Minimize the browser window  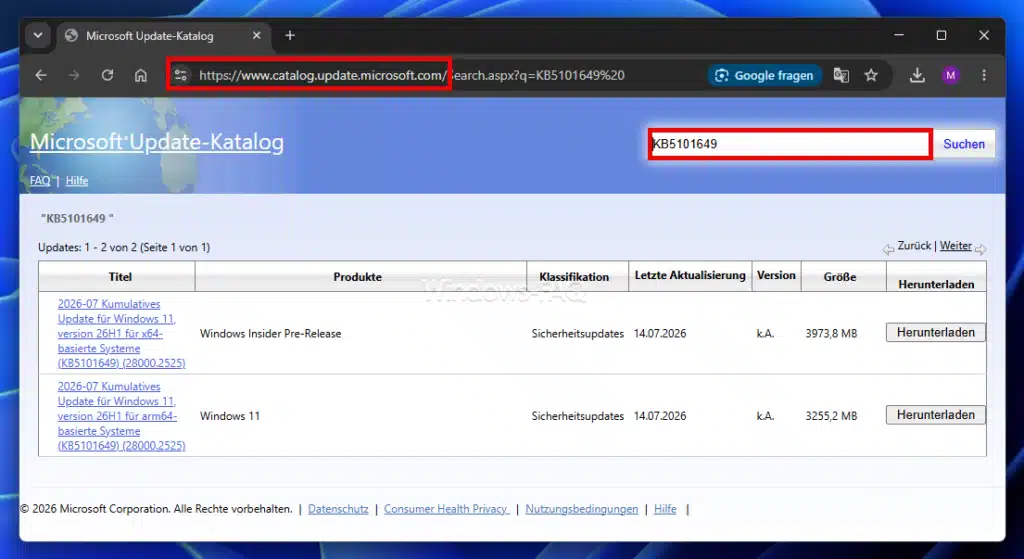pos(899,35)
